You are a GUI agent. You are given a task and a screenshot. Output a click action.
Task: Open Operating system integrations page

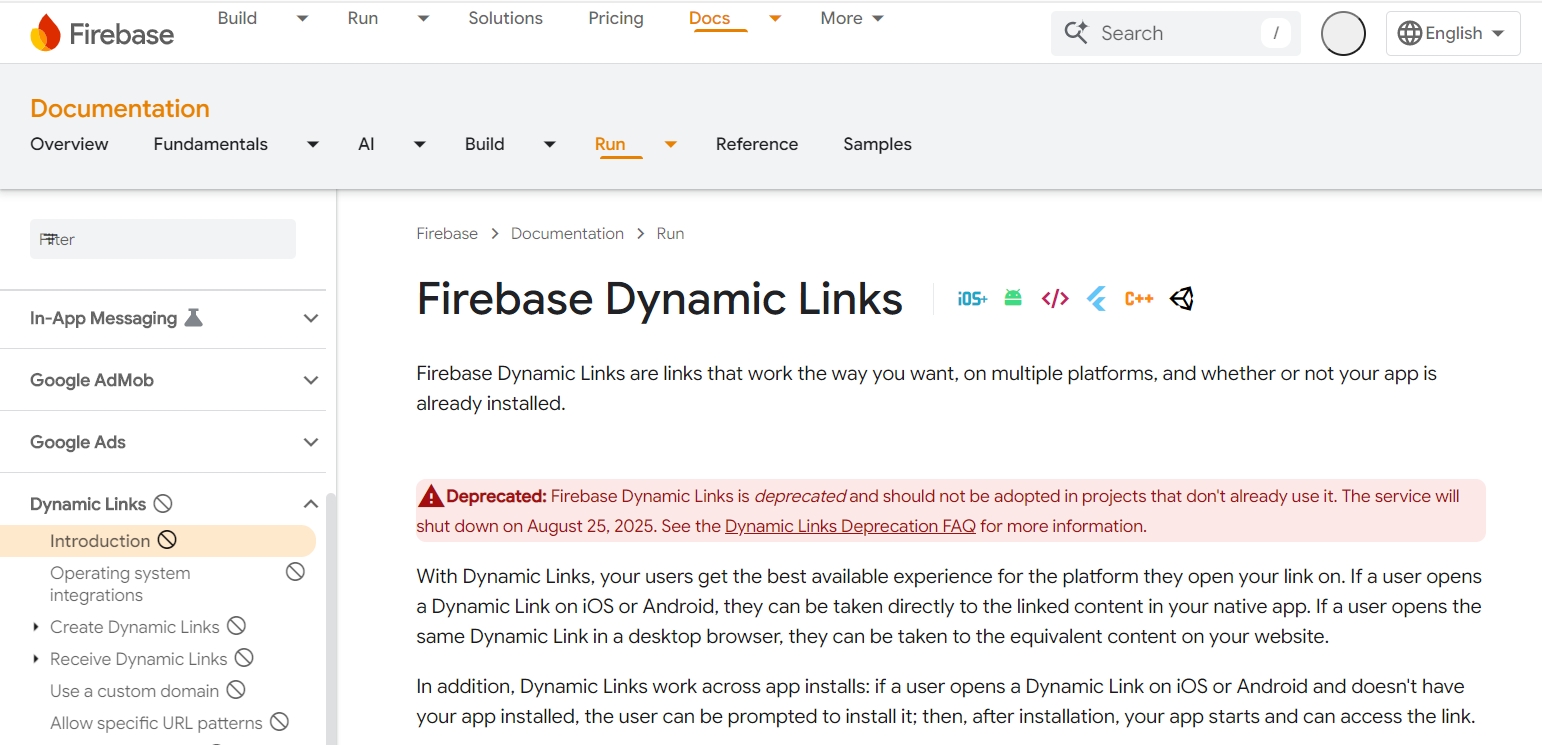pyautogui.click(x=120, y=584)
